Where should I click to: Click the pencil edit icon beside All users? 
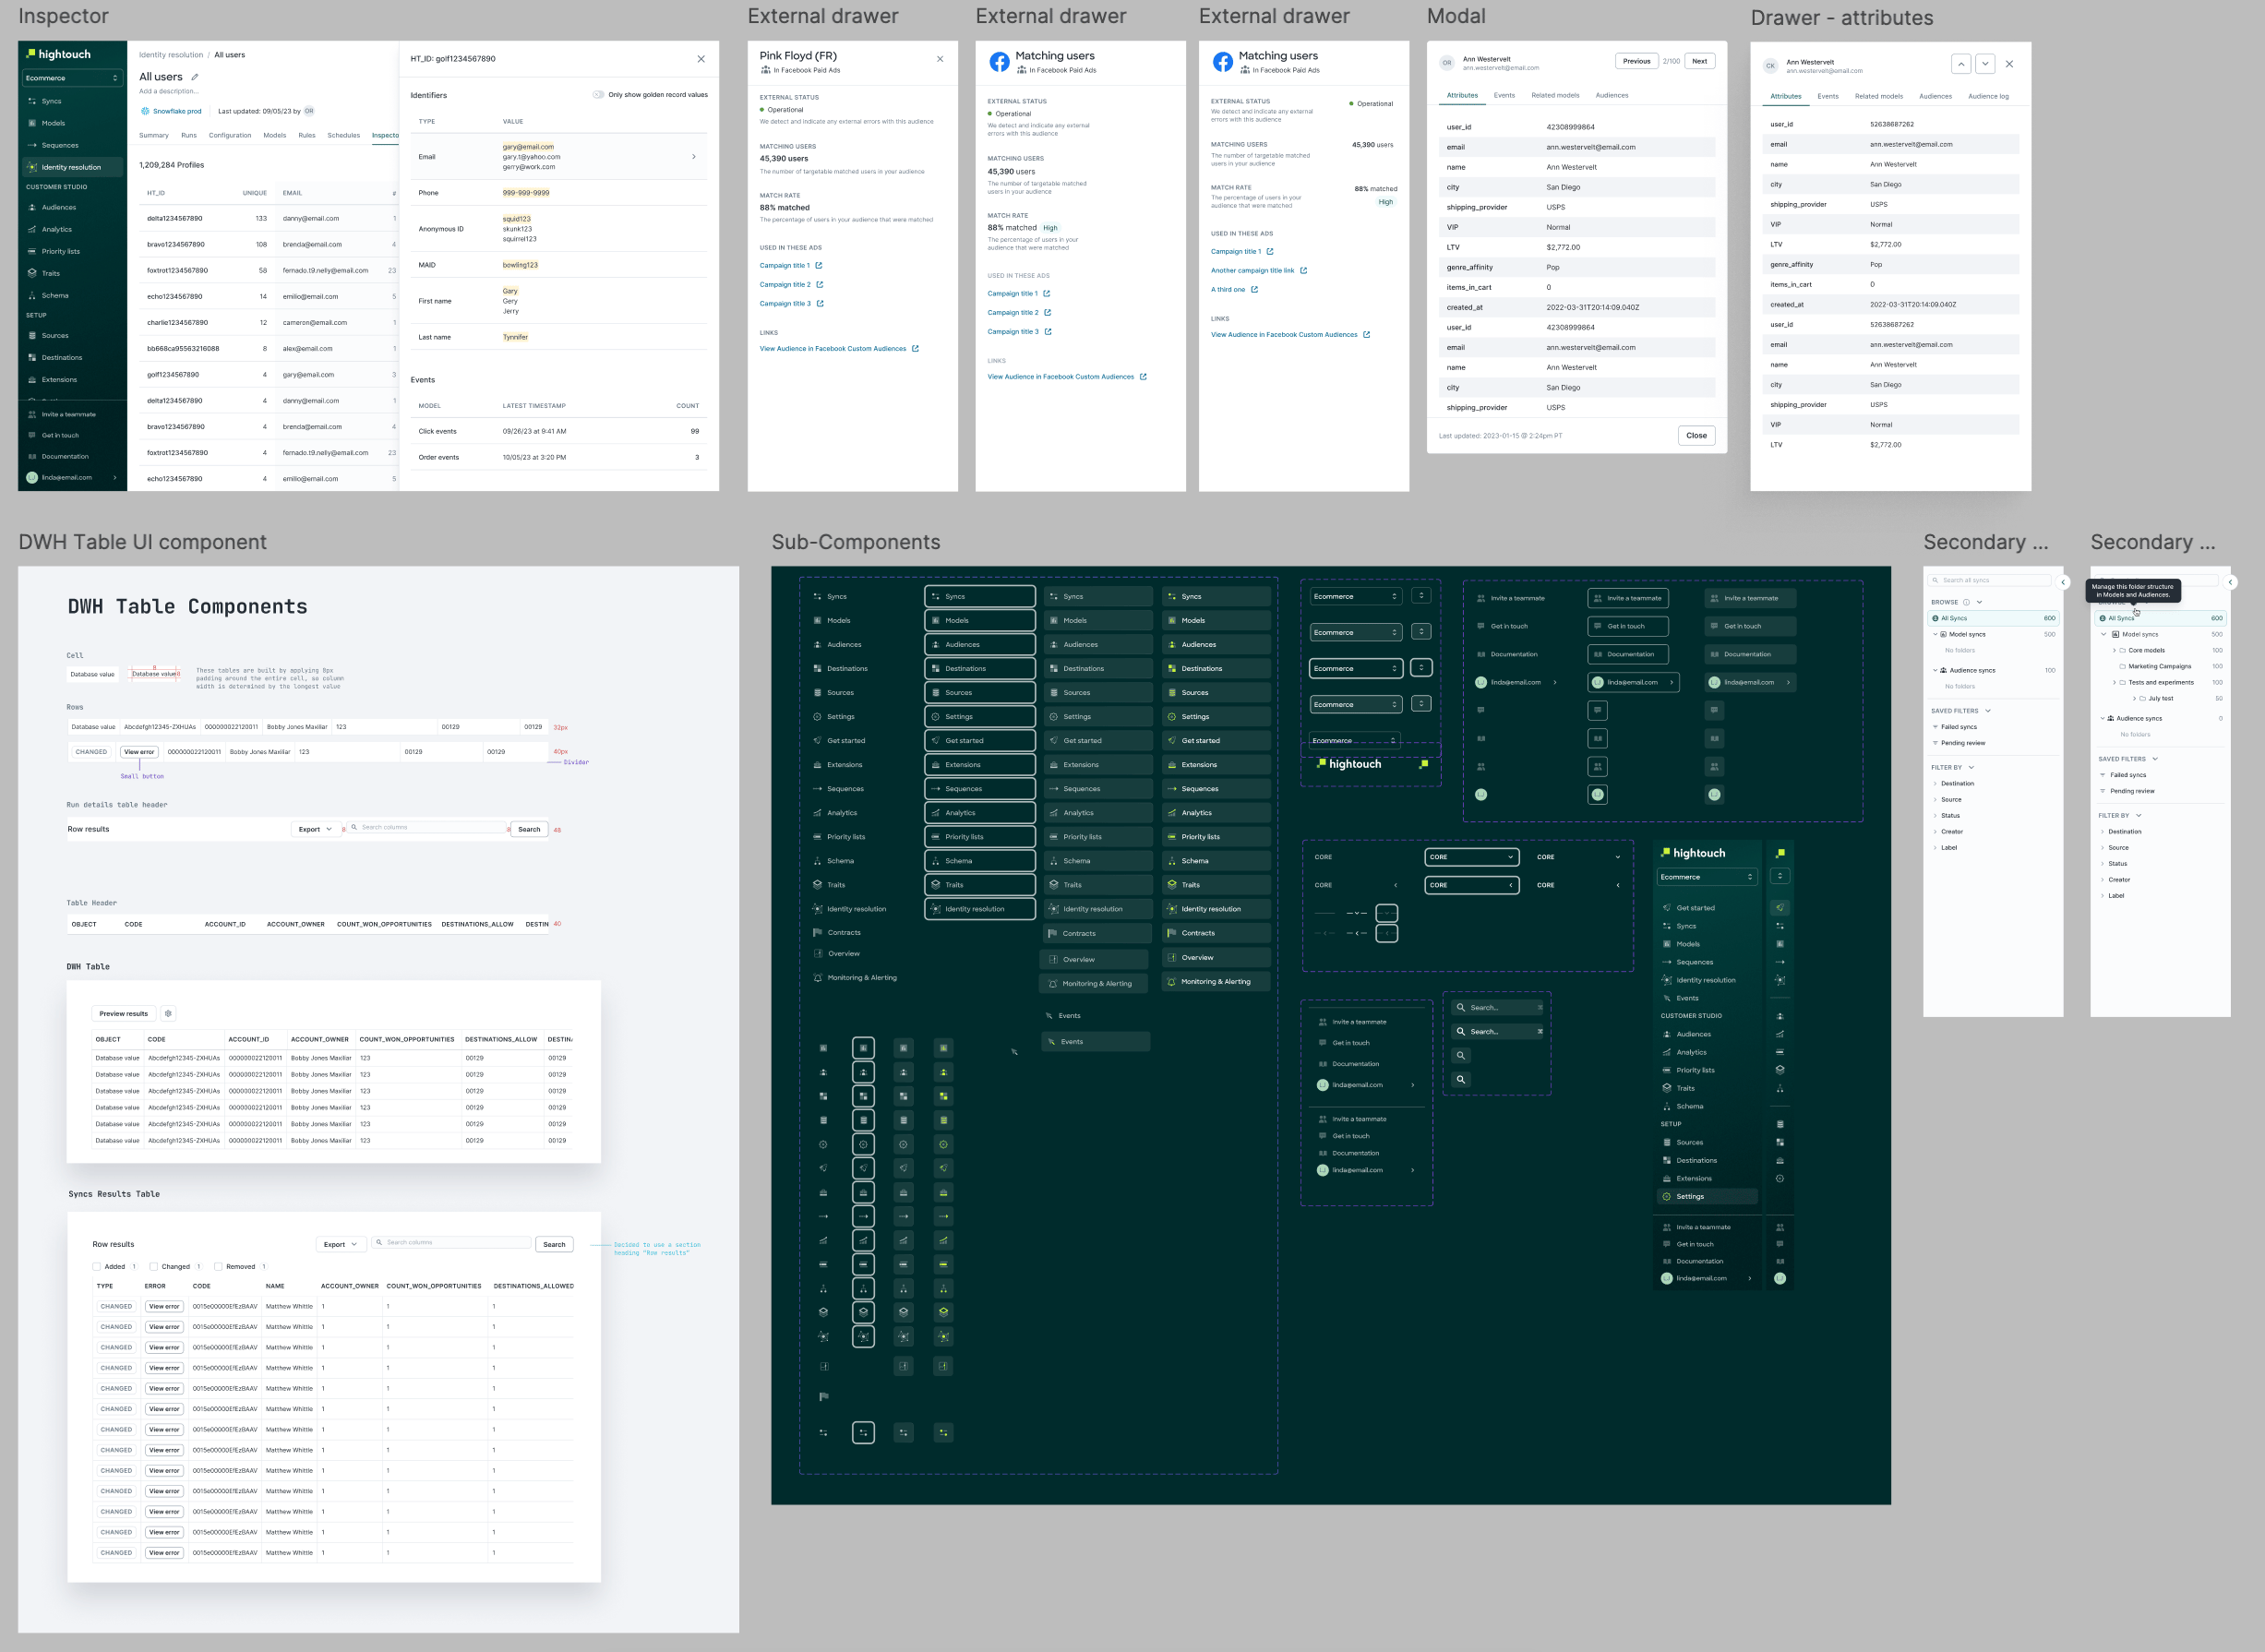tap(195, 77)
